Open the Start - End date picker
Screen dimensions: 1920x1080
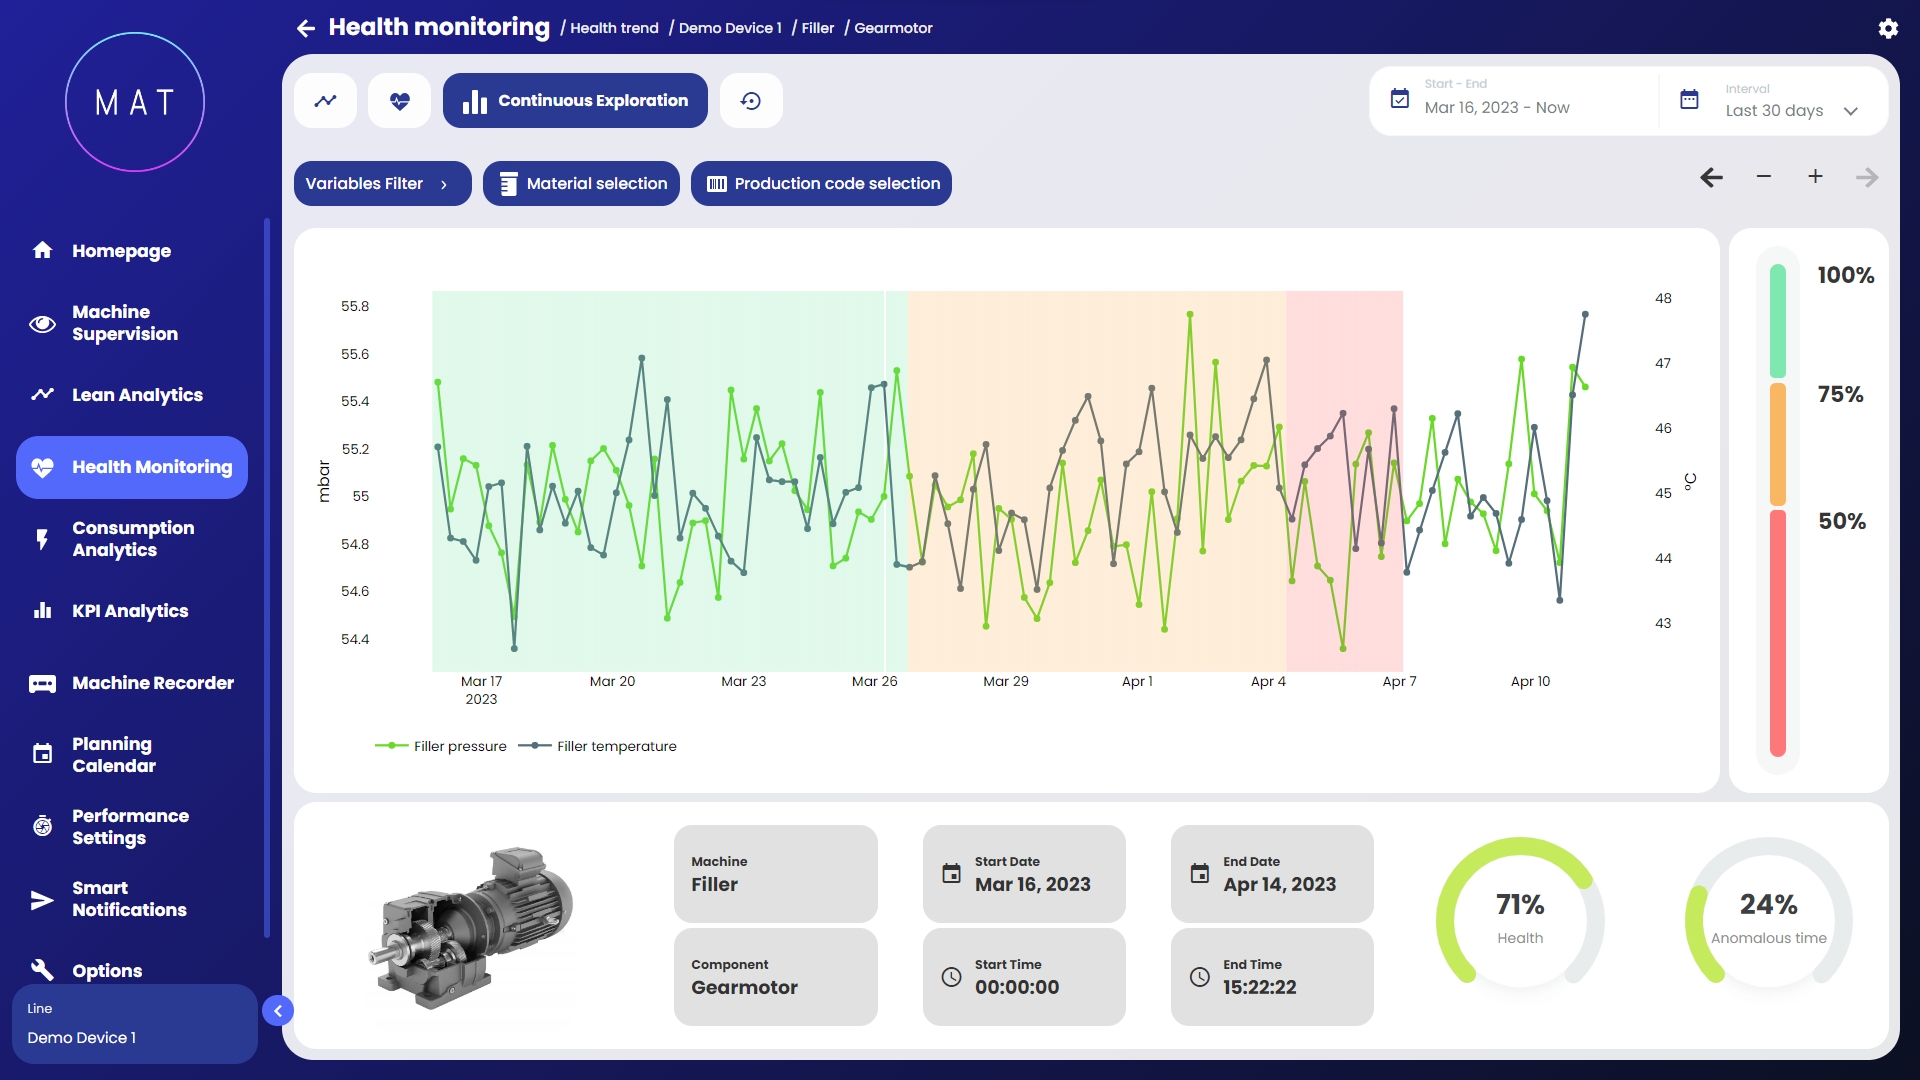(x=1497, y=100)
